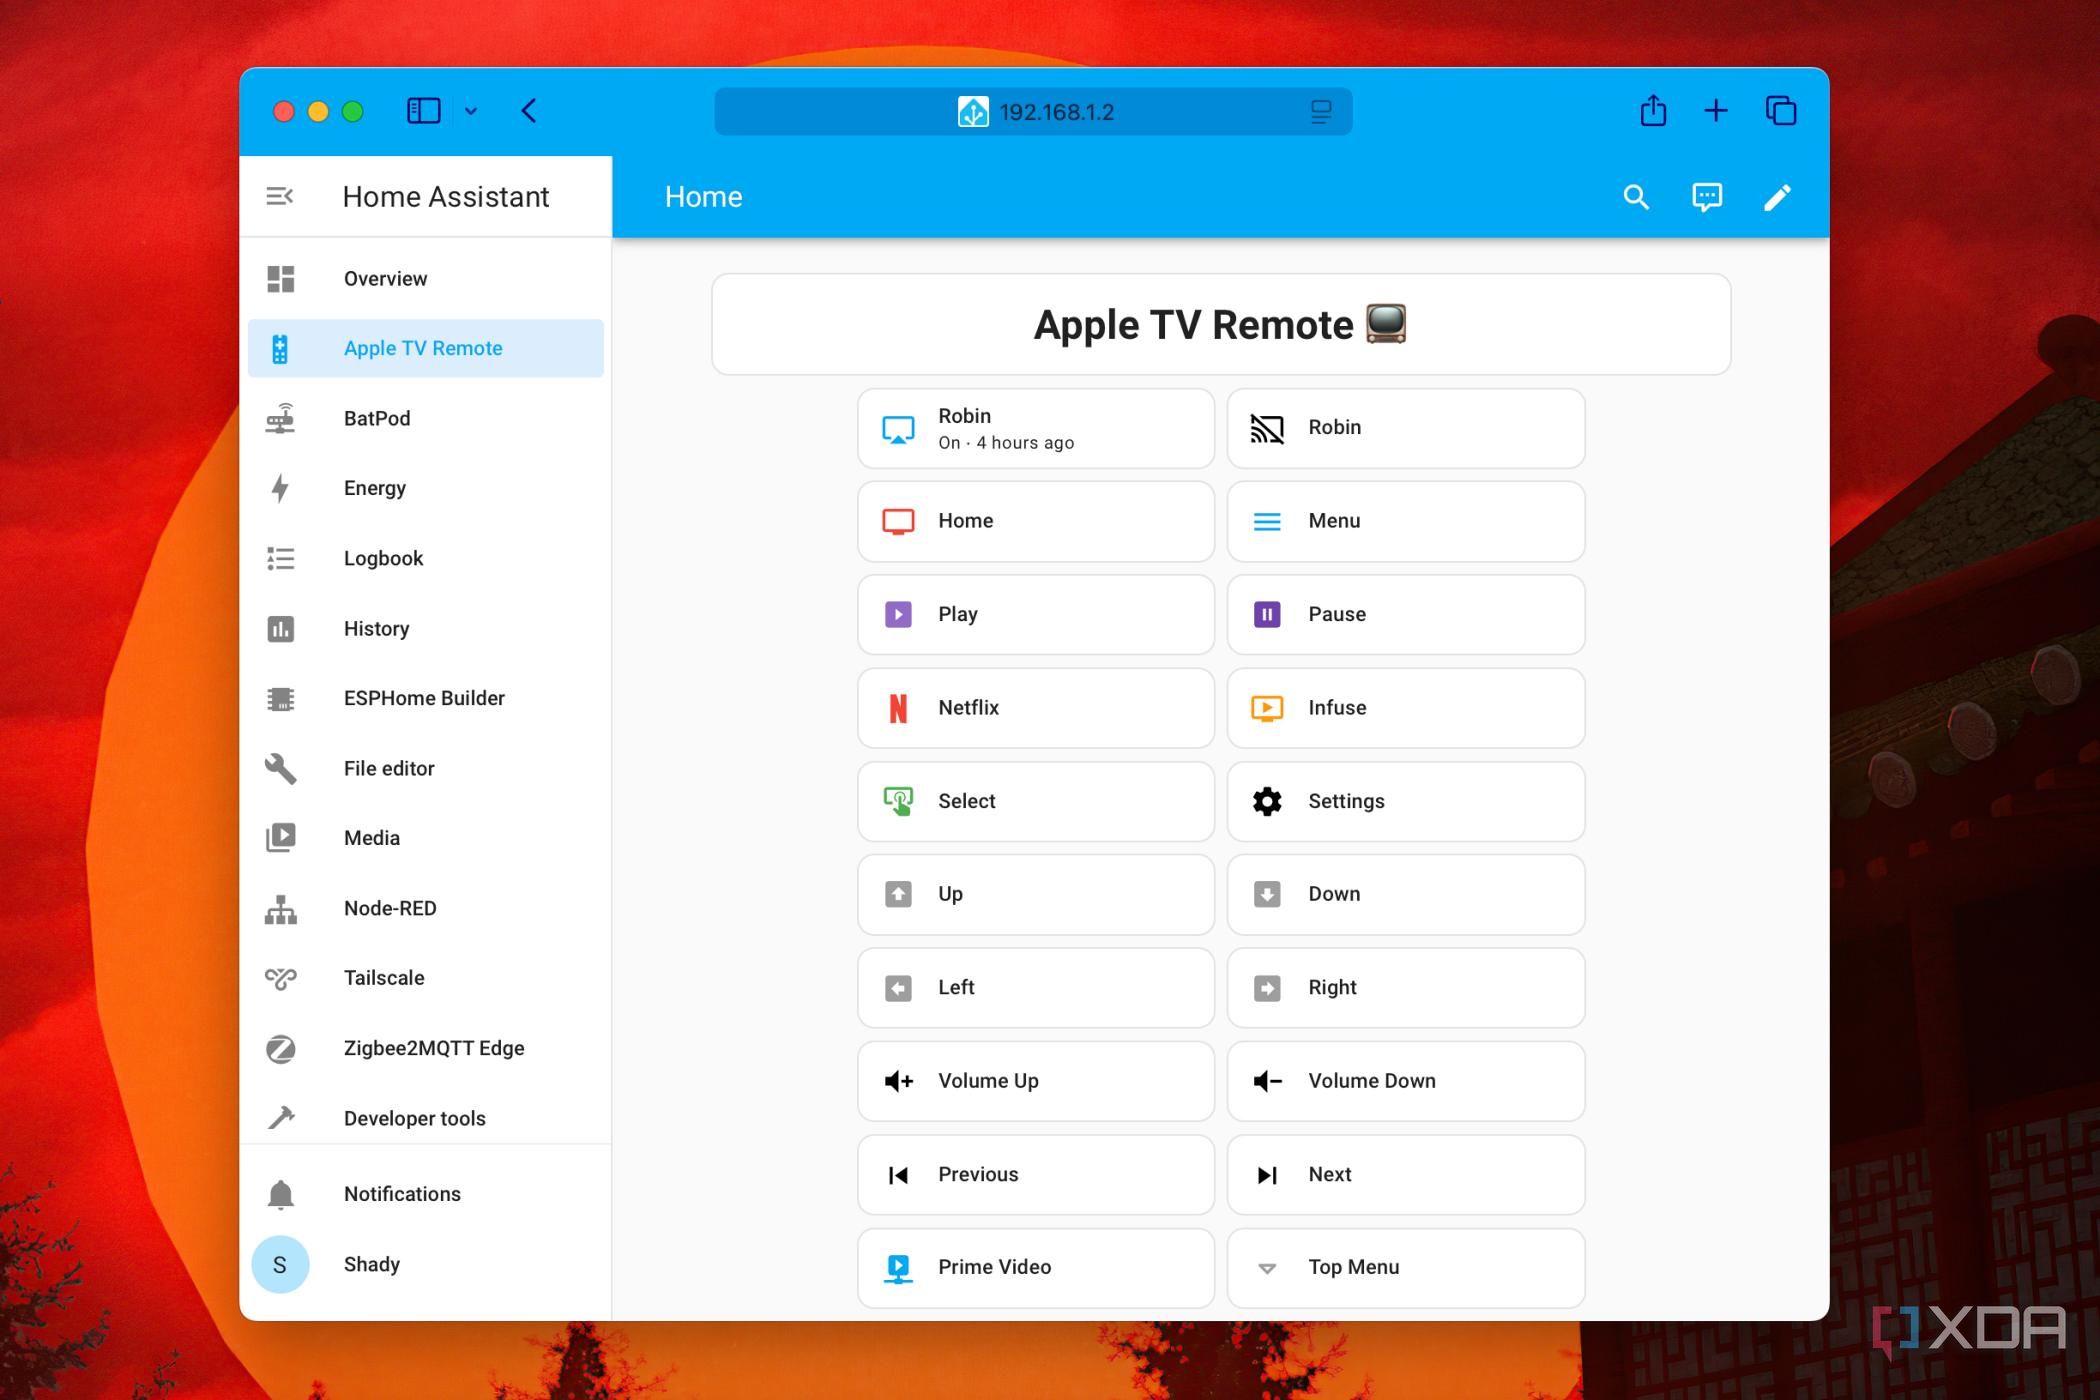This screenshot has height=1400, width=2100.
Task: Open Settings via gear card
Action: [1406, 801]
